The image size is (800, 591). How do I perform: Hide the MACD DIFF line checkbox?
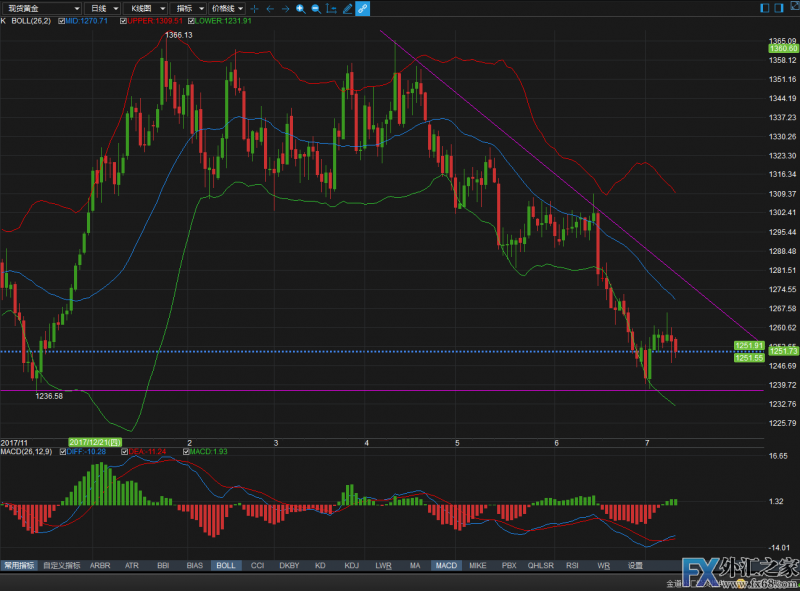[x=62, y=451]
